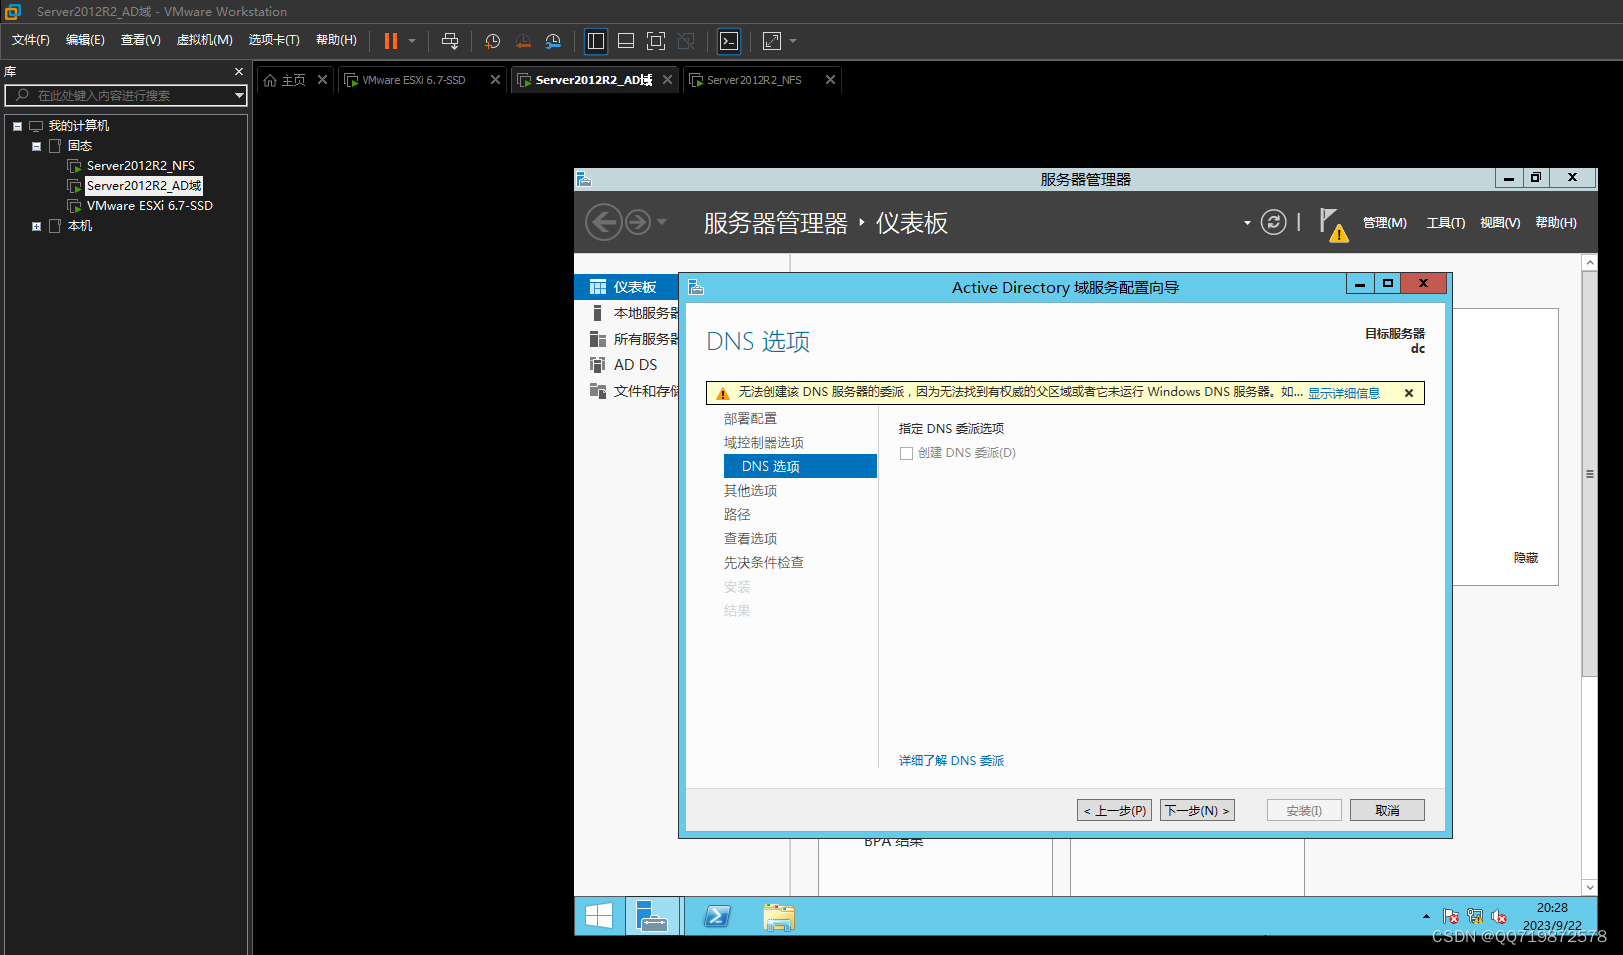This screenshot has height=955, width=1623.
Task: Click the Unity mode toolbar icon
Action: (686, 41)
